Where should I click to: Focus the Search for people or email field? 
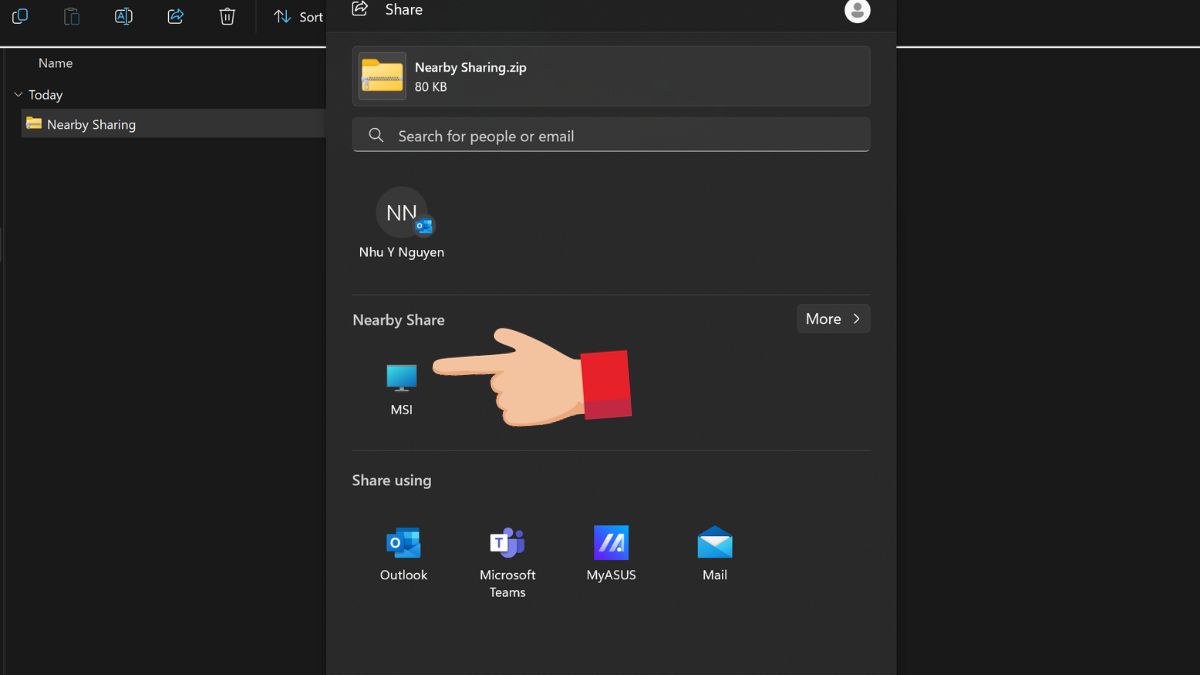[x=620, y=136]
